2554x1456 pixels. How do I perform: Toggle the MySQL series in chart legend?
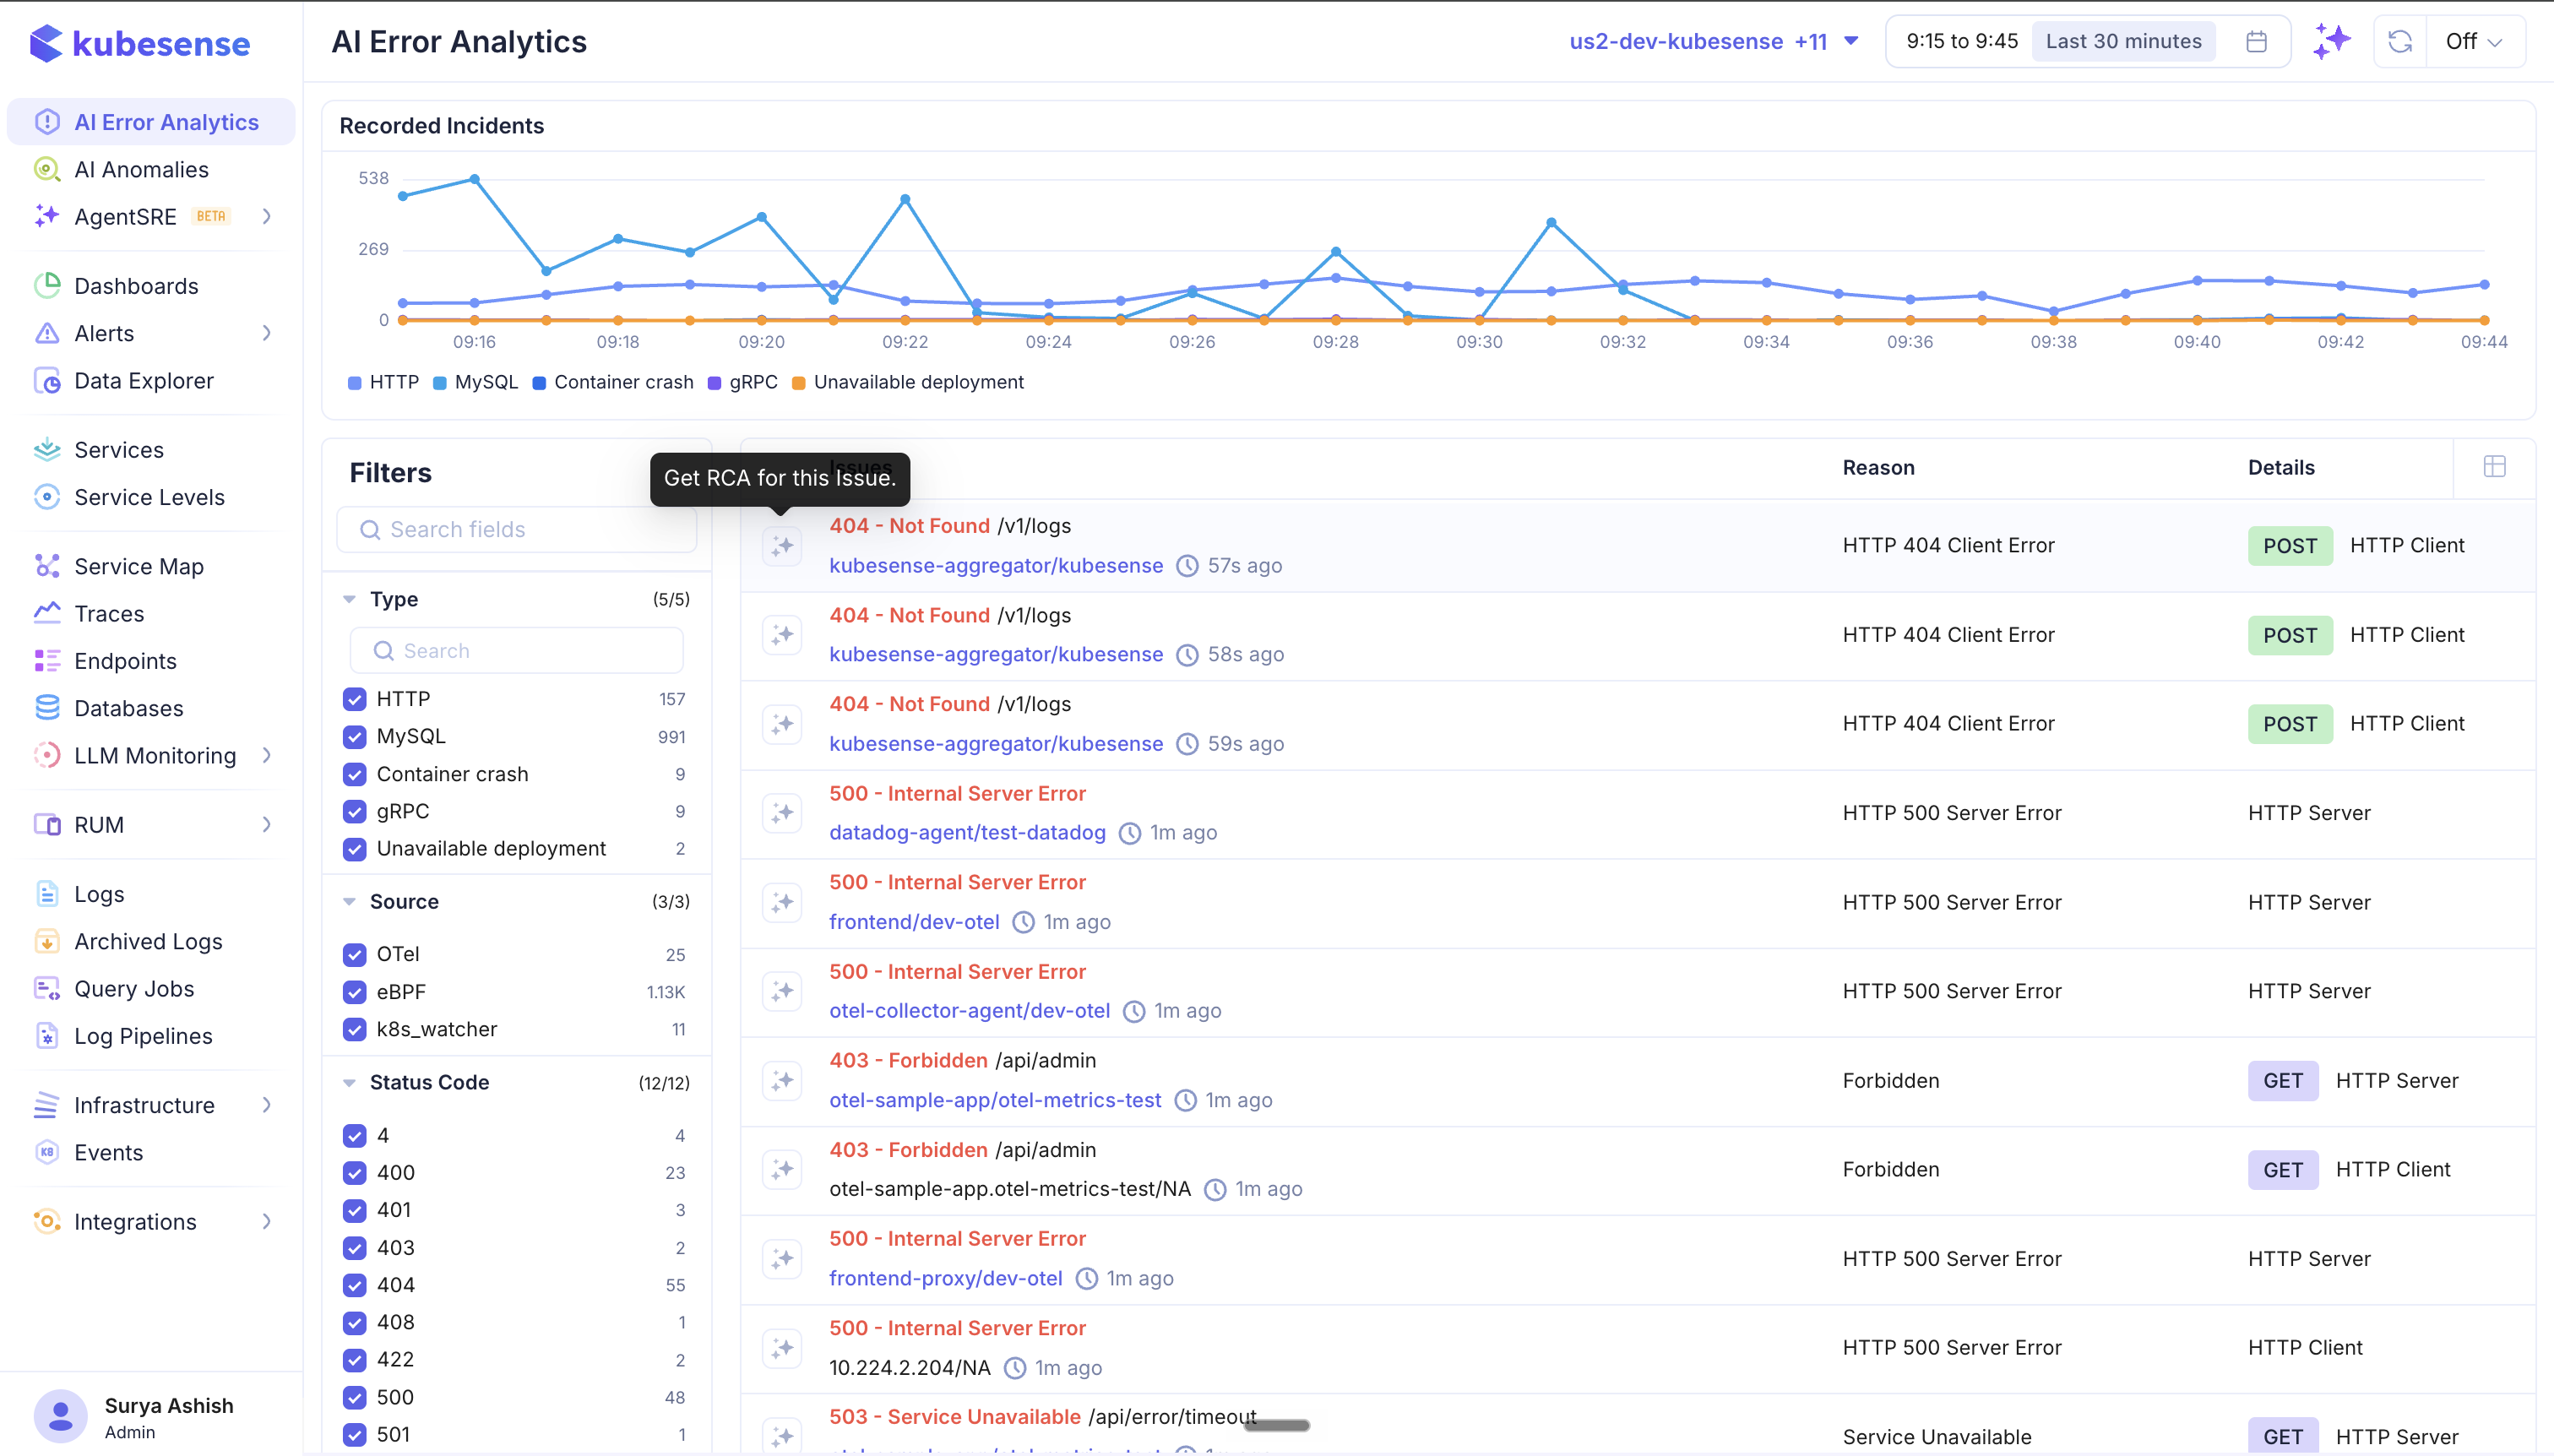click(x=476, y=382)
